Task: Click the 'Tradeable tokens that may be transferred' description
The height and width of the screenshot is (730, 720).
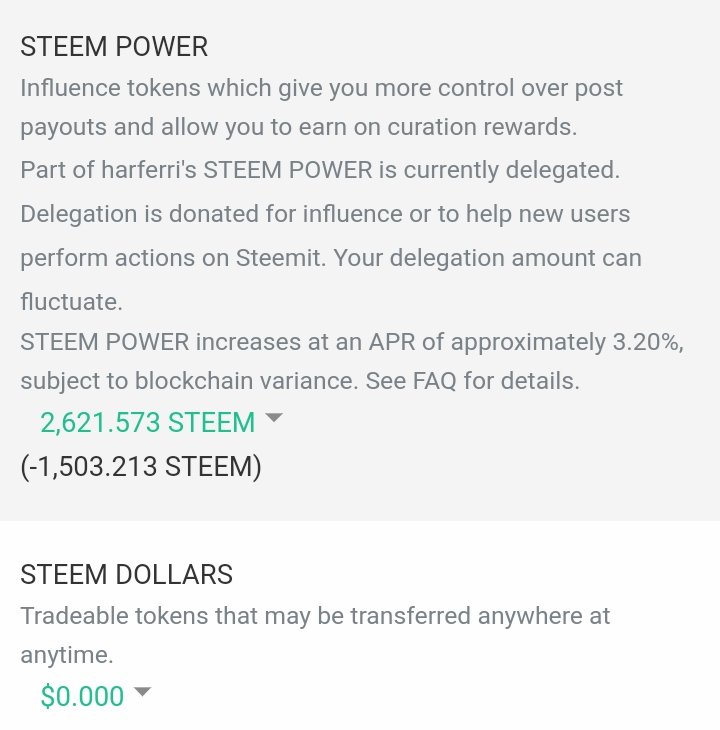Action: (315, 616)
